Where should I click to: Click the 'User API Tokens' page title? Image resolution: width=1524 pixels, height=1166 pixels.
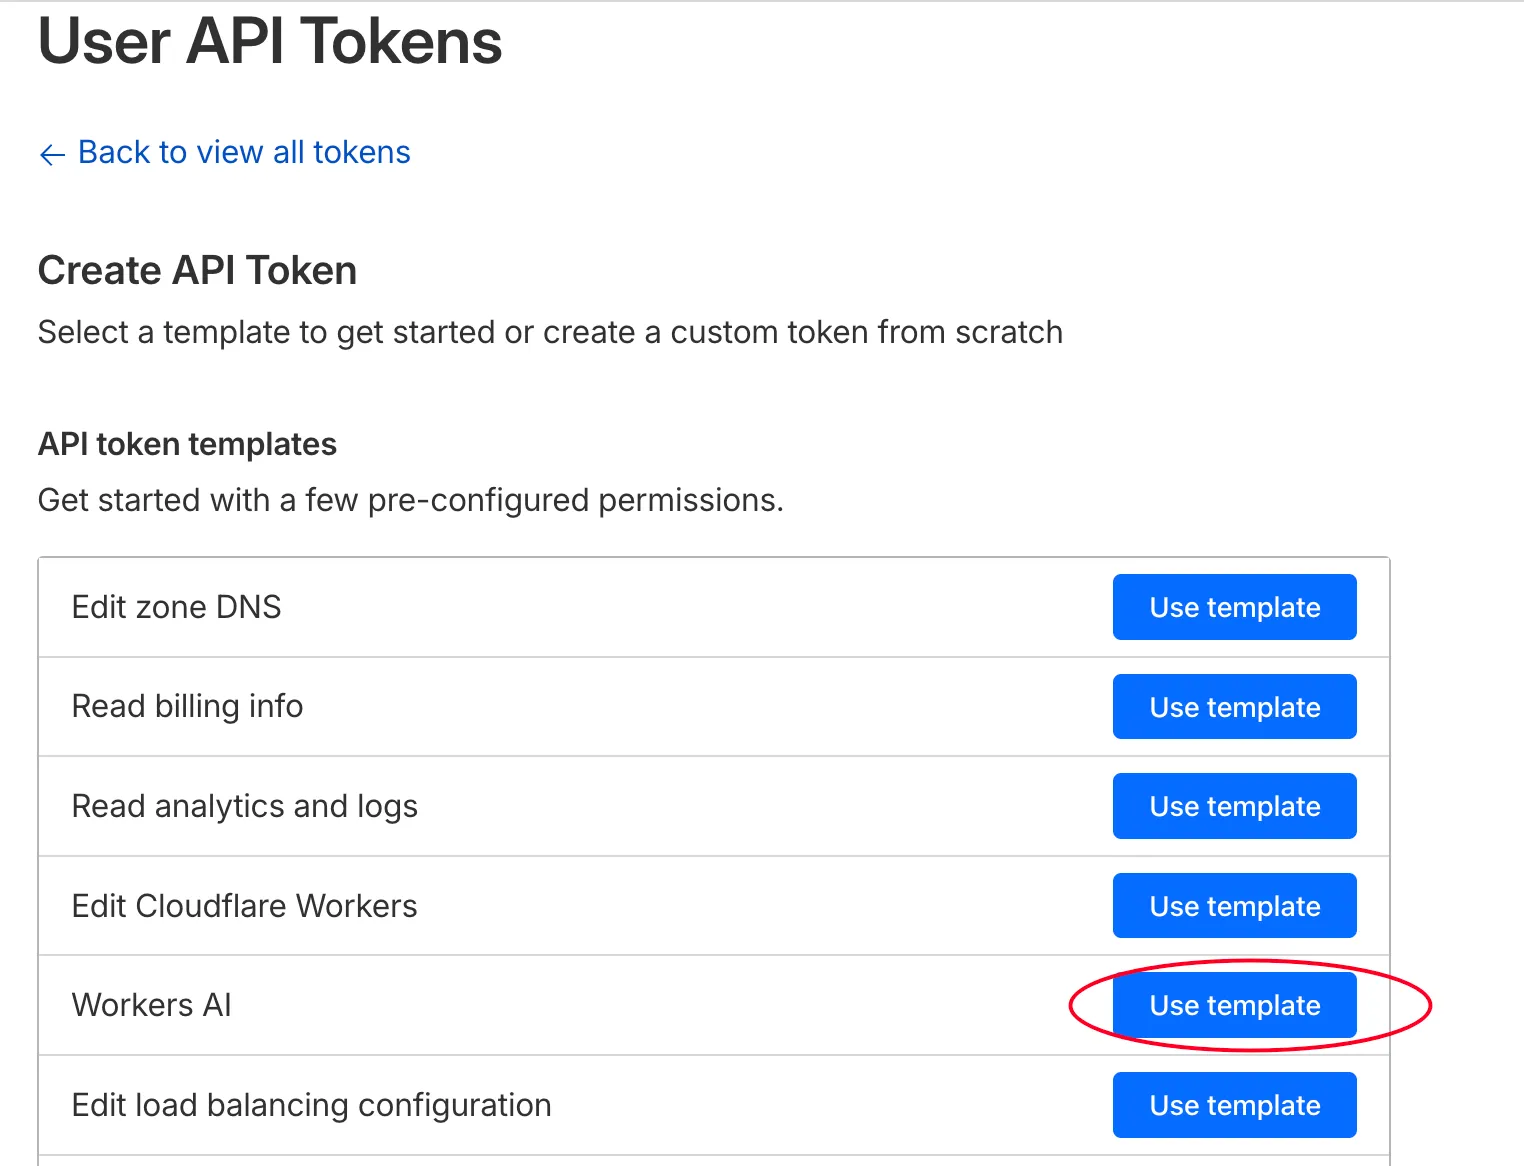coord(270,42)
